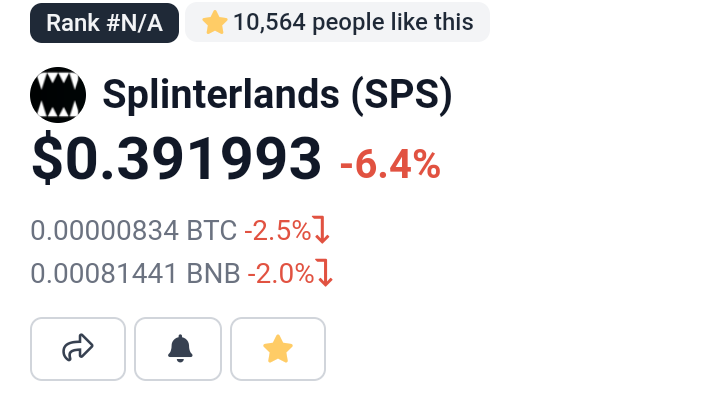Click the 10,564 people like this badge
The image size is (720, 413).
click(x=338, y=22)
